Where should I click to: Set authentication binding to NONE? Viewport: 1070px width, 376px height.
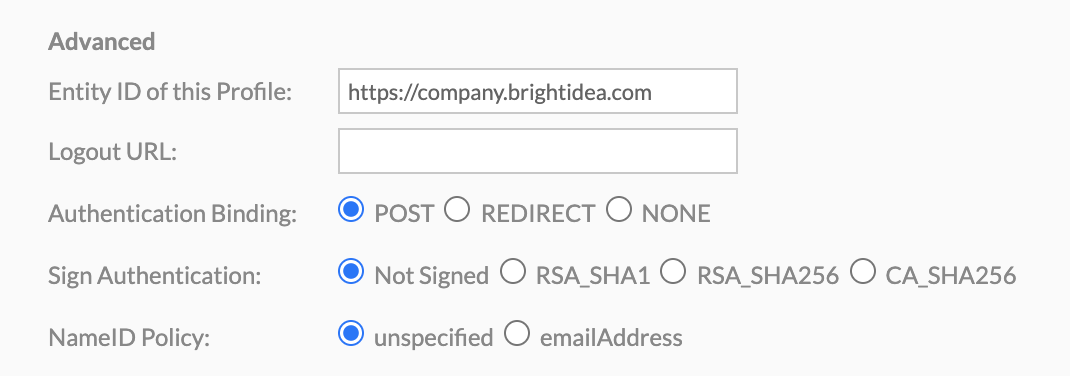pos(619,210)
